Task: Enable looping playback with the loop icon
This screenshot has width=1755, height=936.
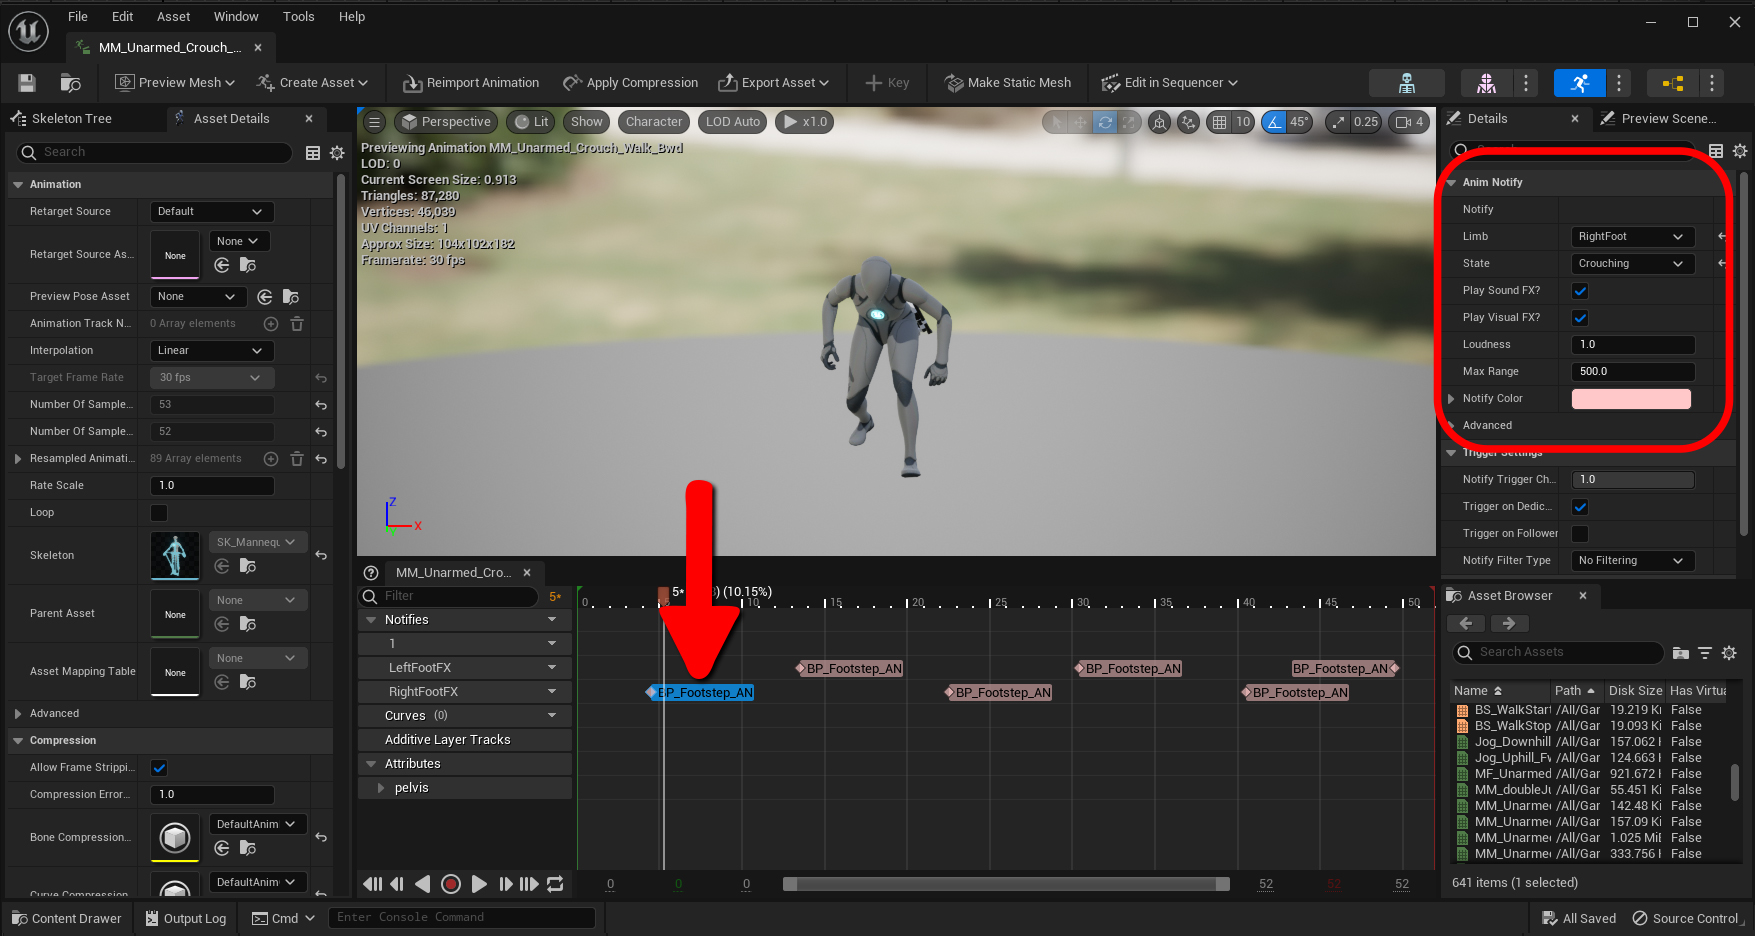Action: tap(554, 884)
